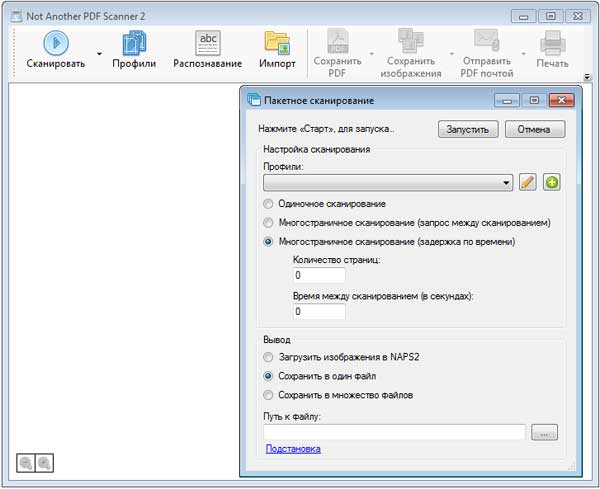Click the Импорт folder icon
Screen dimensions: 600x489
click(277, 43)
